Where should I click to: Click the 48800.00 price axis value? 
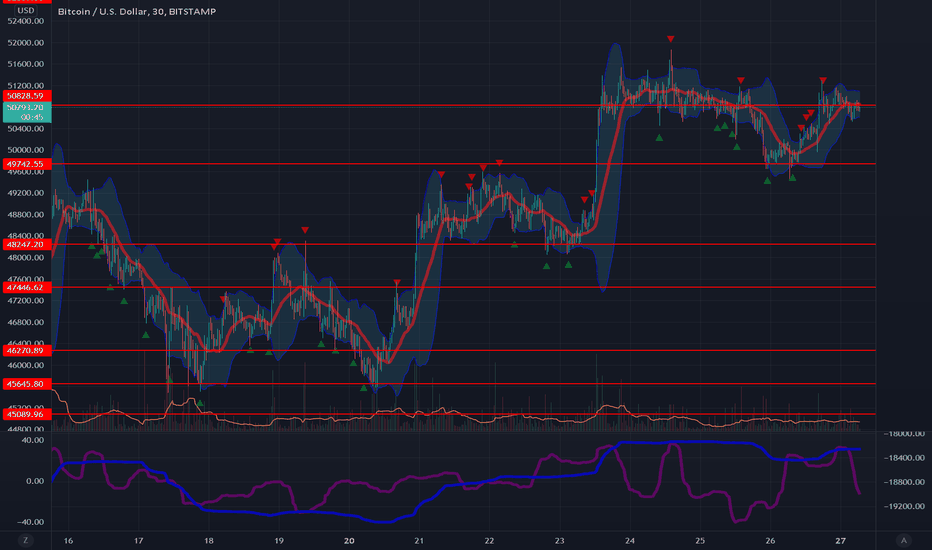[x=26, y=215]
